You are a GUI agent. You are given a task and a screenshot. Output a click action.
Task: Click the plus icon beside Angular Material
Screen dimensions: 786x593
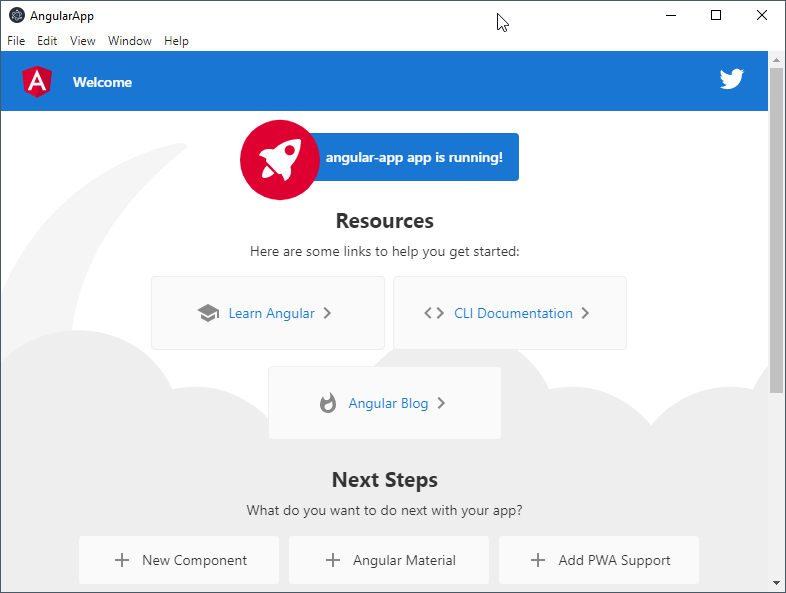[x=333, y=560]
